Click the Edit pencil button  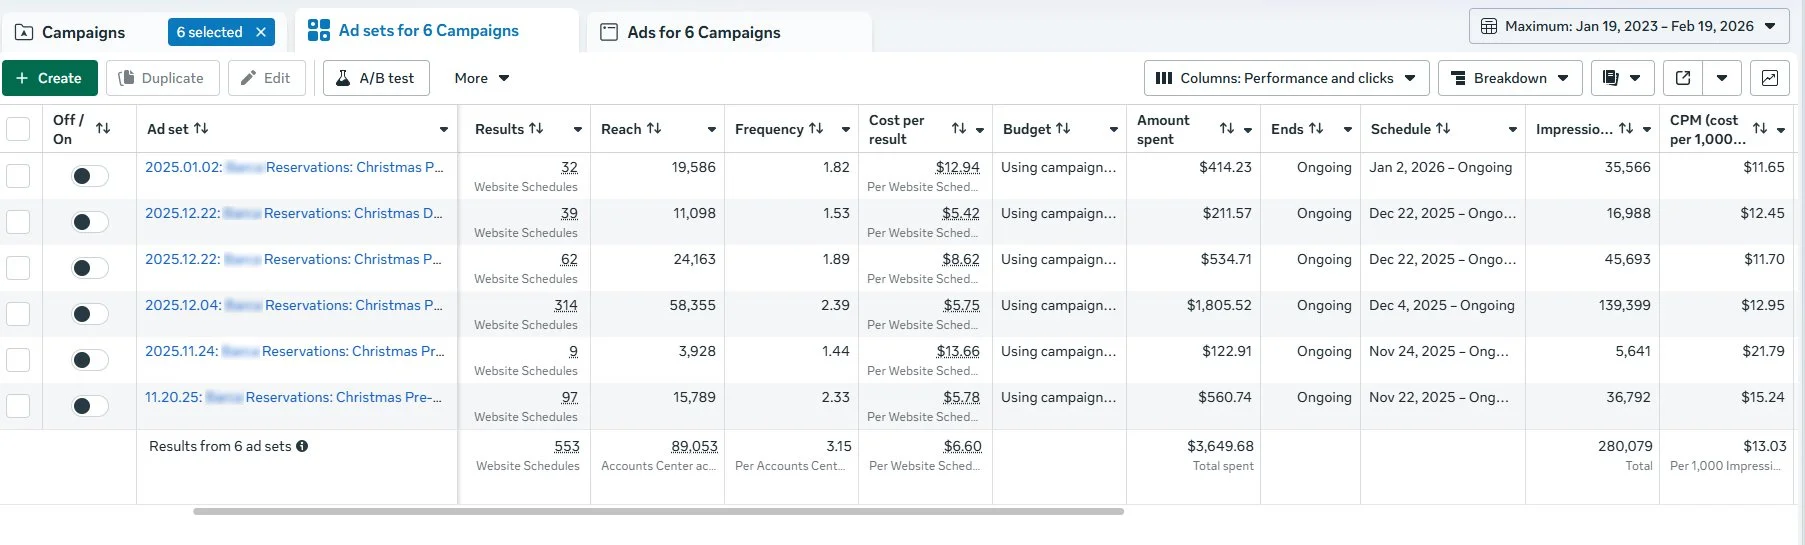pos(266,78)
